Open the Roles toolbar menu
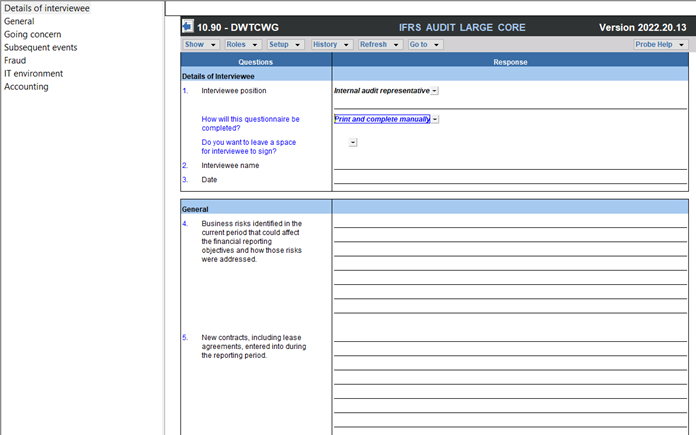The image size is (696, 435). coord(242,45)
